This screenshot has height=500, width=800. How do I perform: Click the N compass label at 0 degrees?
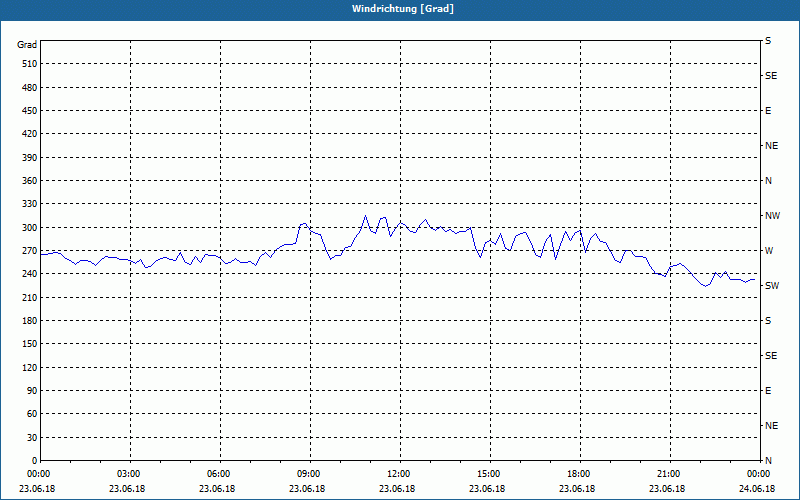[x=768, y=461]
